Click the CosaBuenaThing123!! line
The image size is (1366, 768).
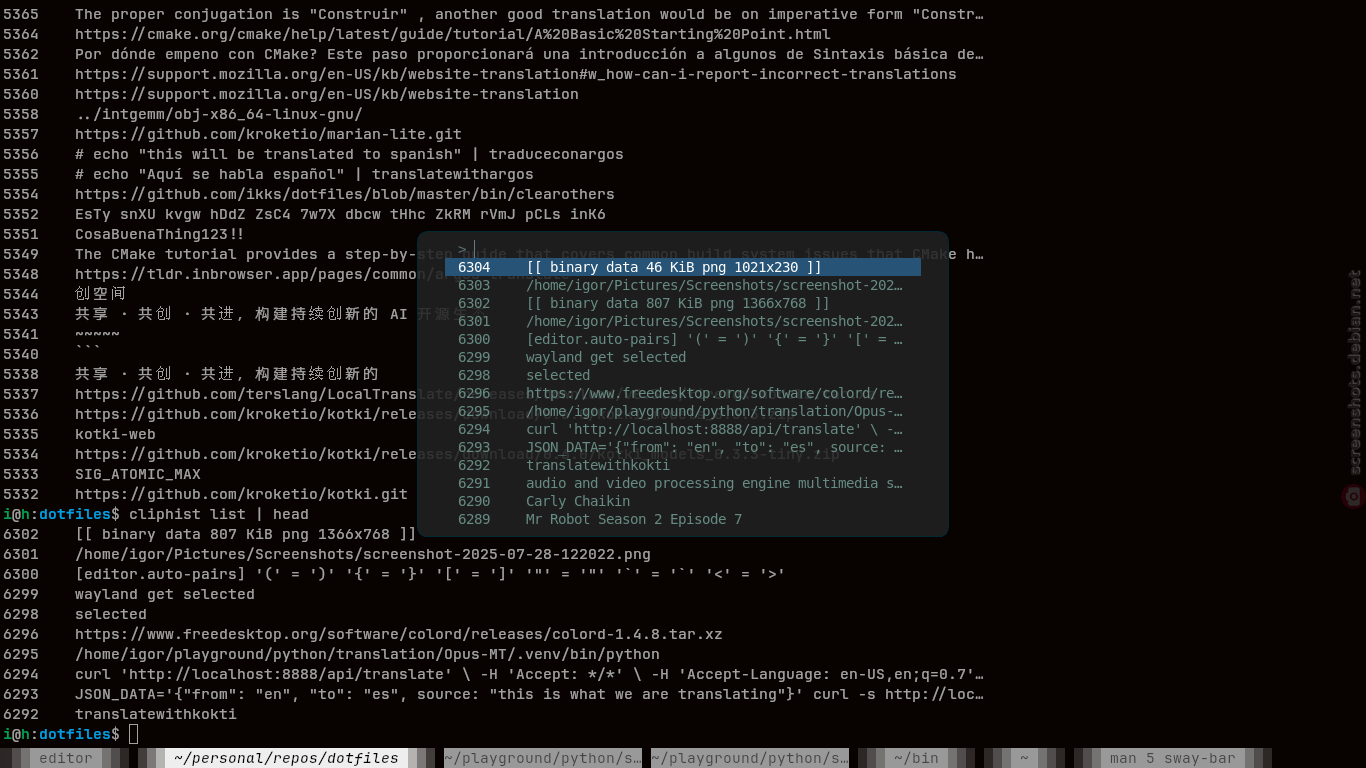(160, 234)
